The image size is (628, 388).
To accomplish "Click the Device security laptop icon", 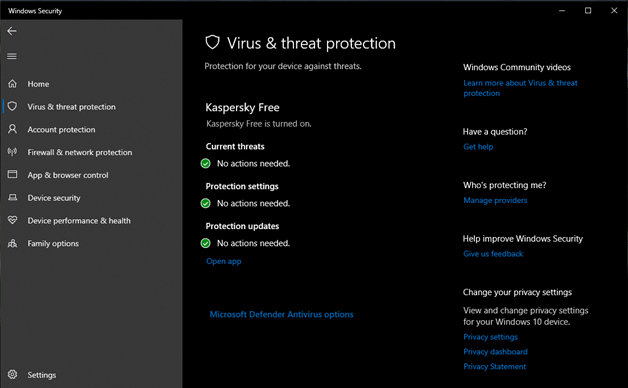I will 12,197.
